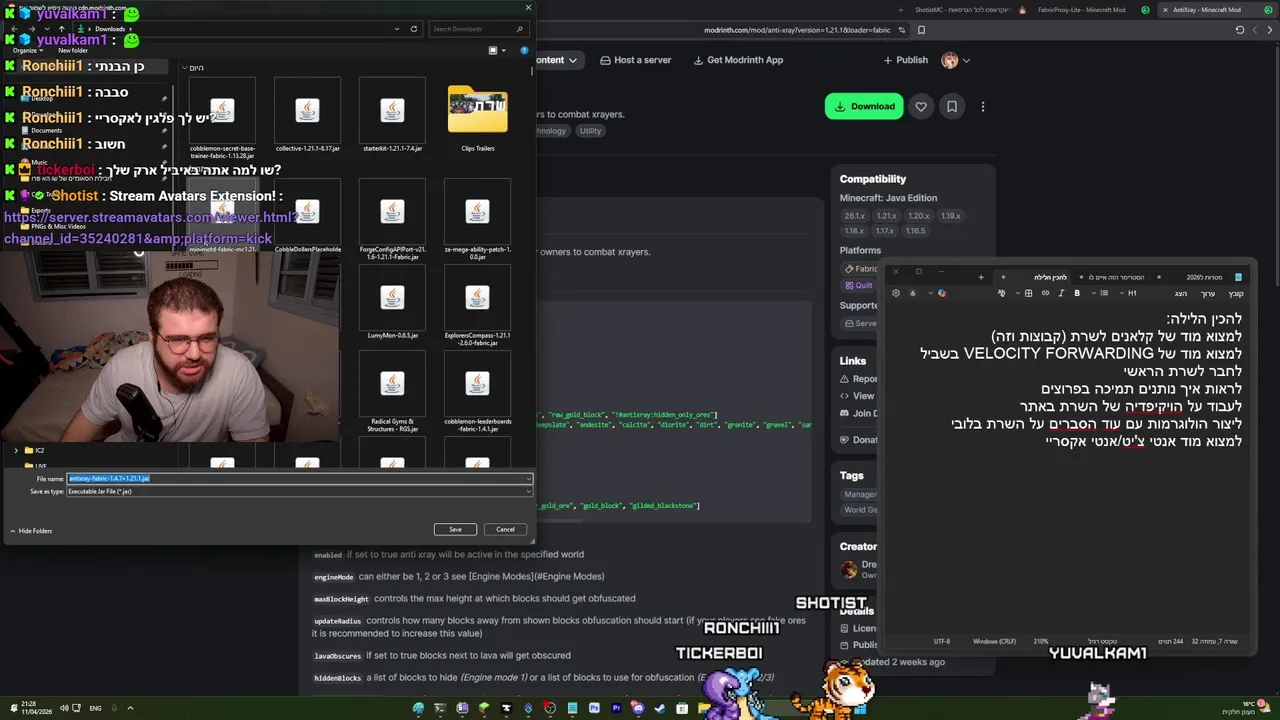Open address bar history dropdown in dialog
This screenshot has width=1280, height=720.
tap(397, 29)
